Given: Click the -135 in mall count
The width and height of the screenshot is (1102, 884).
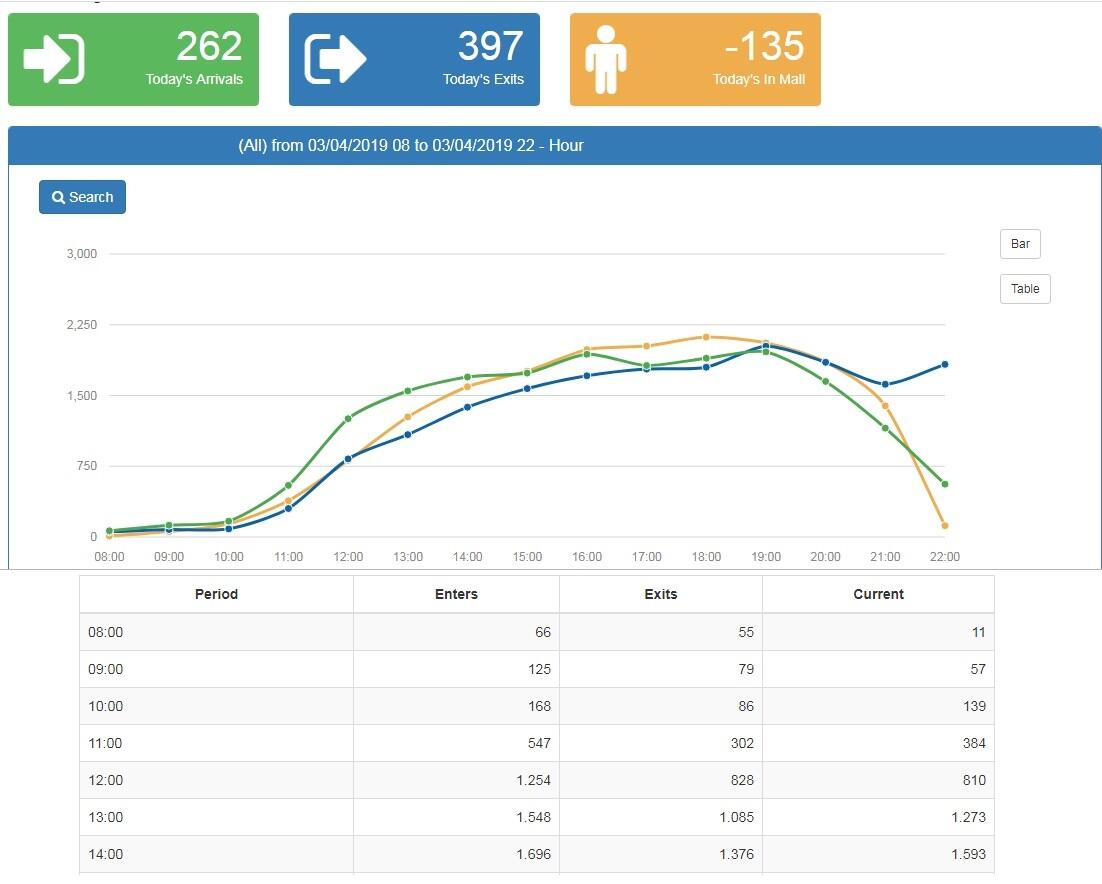Looking at the screenshot, I should coord(764,46).
